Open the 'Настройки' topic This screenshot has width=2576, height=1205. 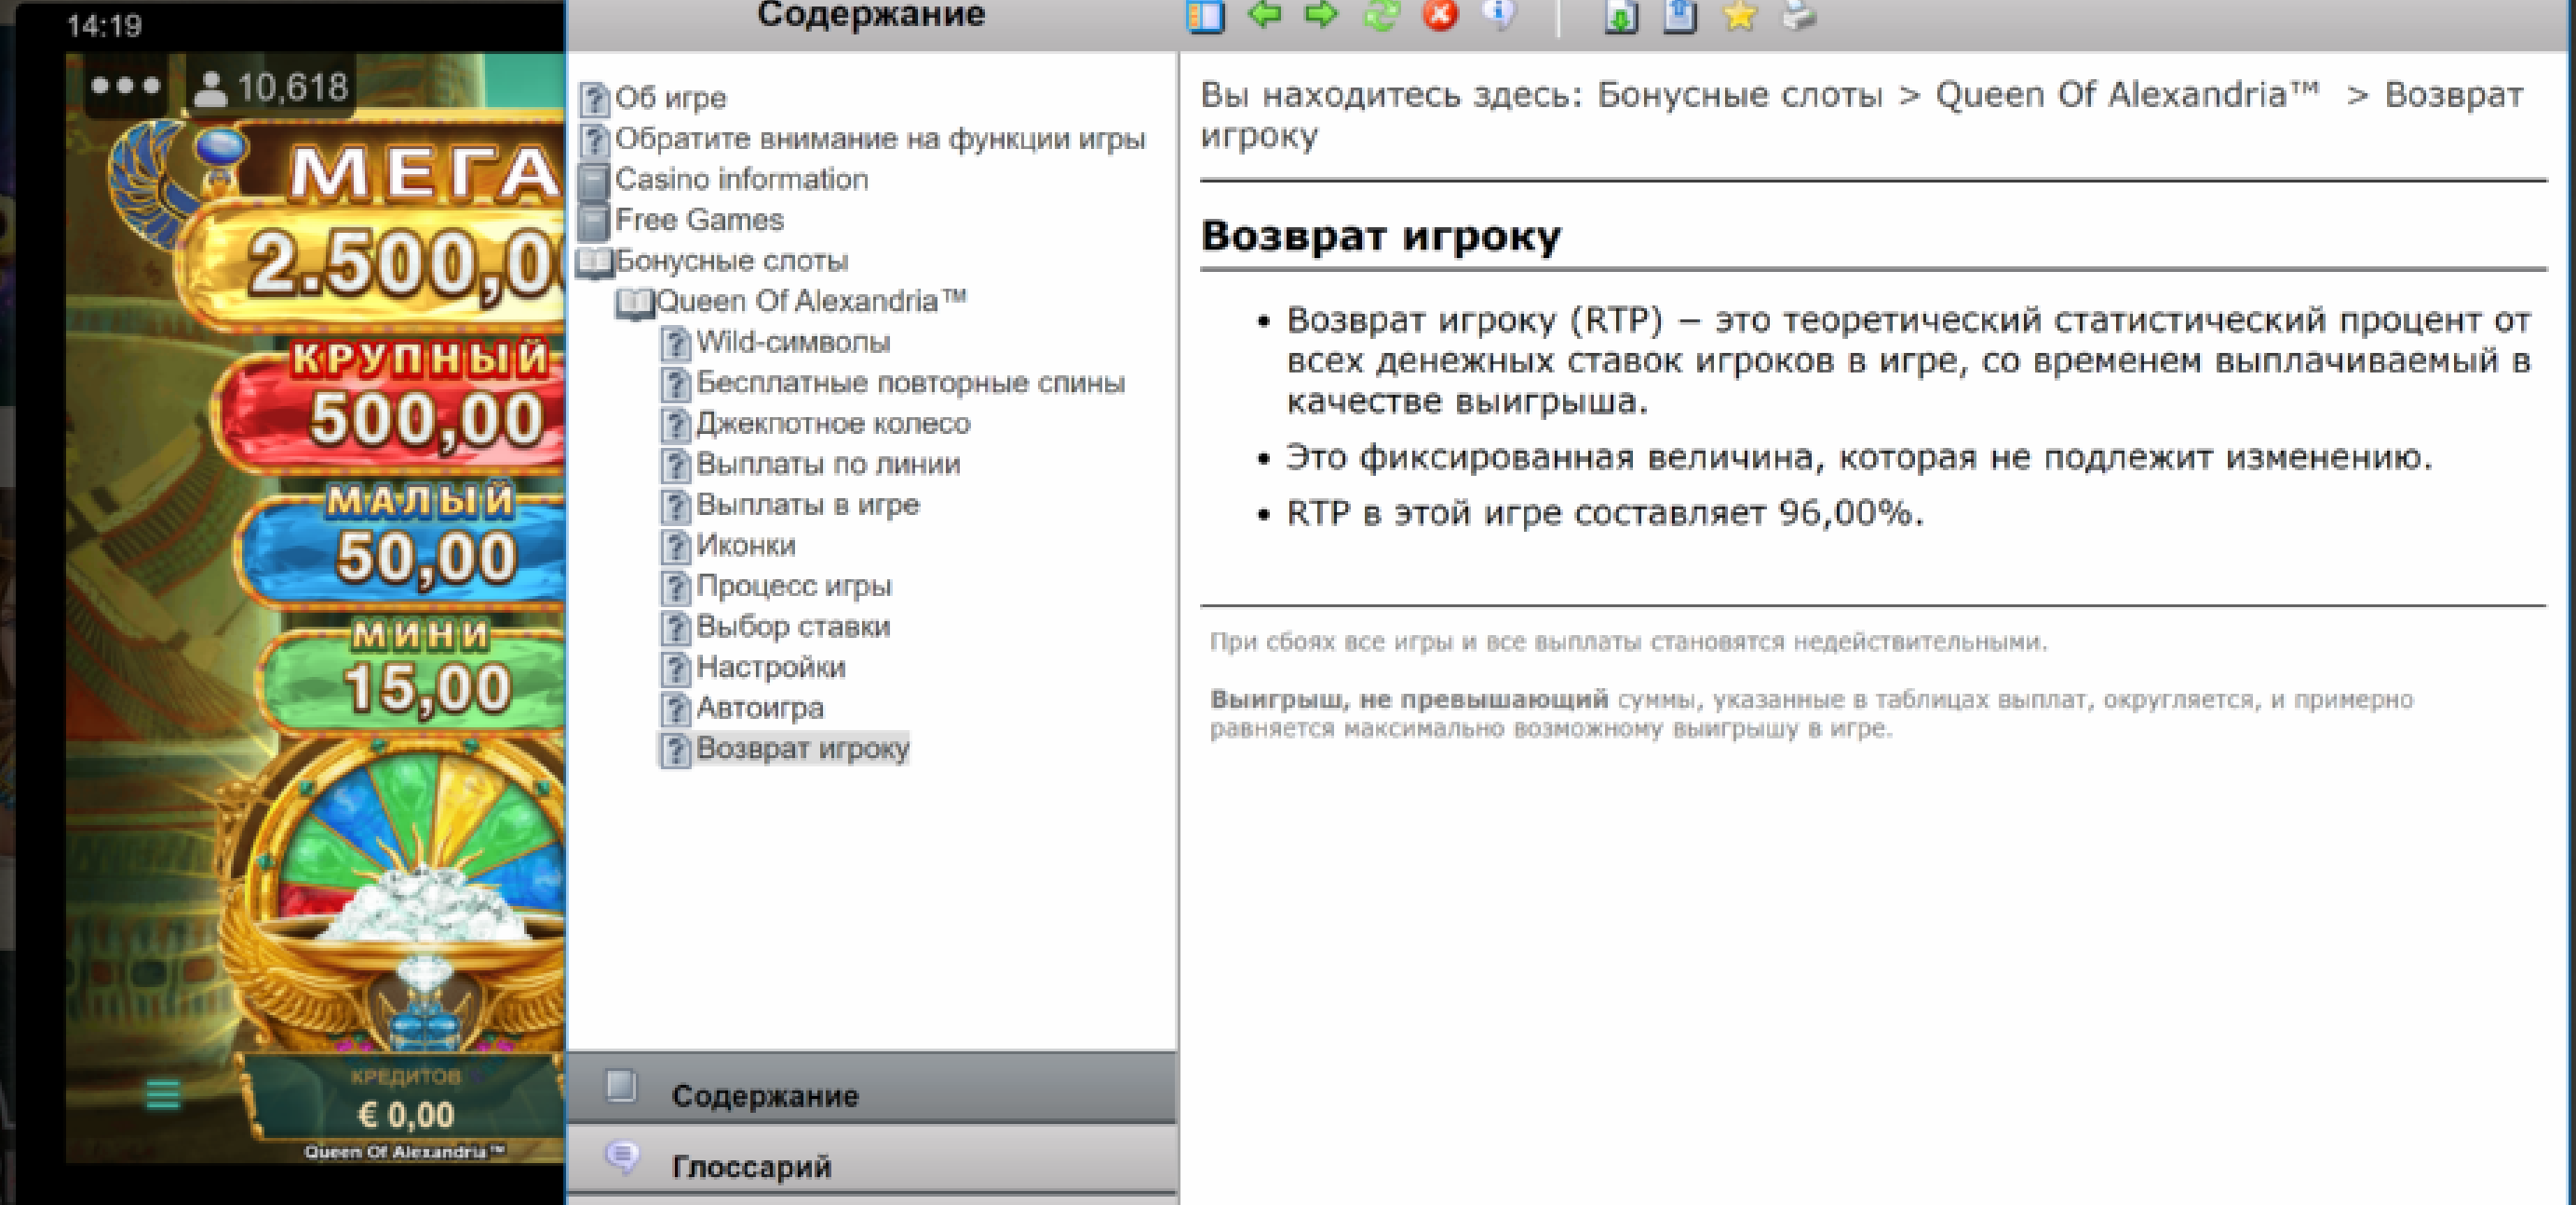[x=771, y=667]
